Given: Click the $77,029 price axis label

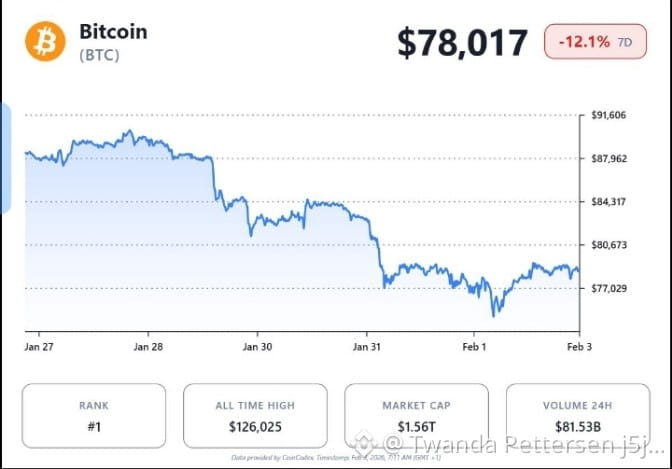Looking at the screenshot, I should pos(609,289).
